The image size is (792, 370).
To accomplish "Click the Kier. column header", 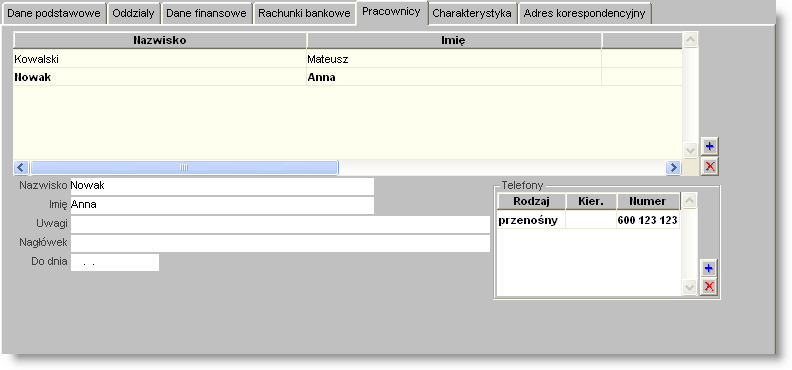I will tap(591, 201).
